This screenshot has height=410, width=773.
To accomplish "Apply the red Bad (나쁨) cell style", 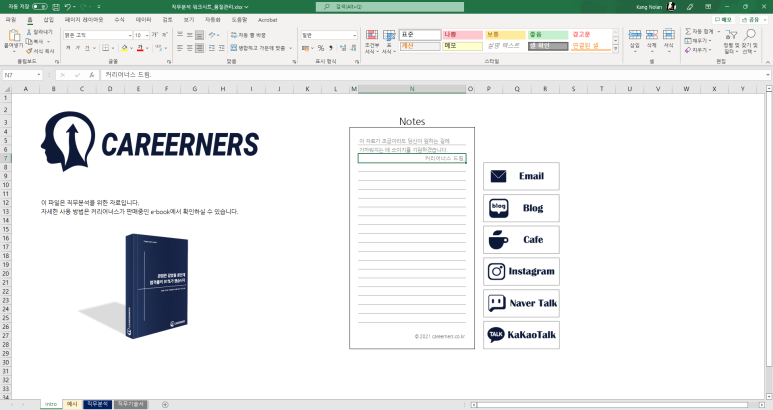I will point(462,34).
